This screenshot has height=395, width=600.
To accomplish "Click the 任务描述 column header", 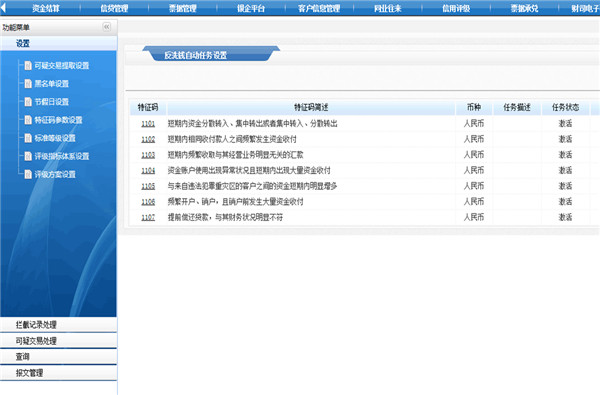I will pos(517,108).
